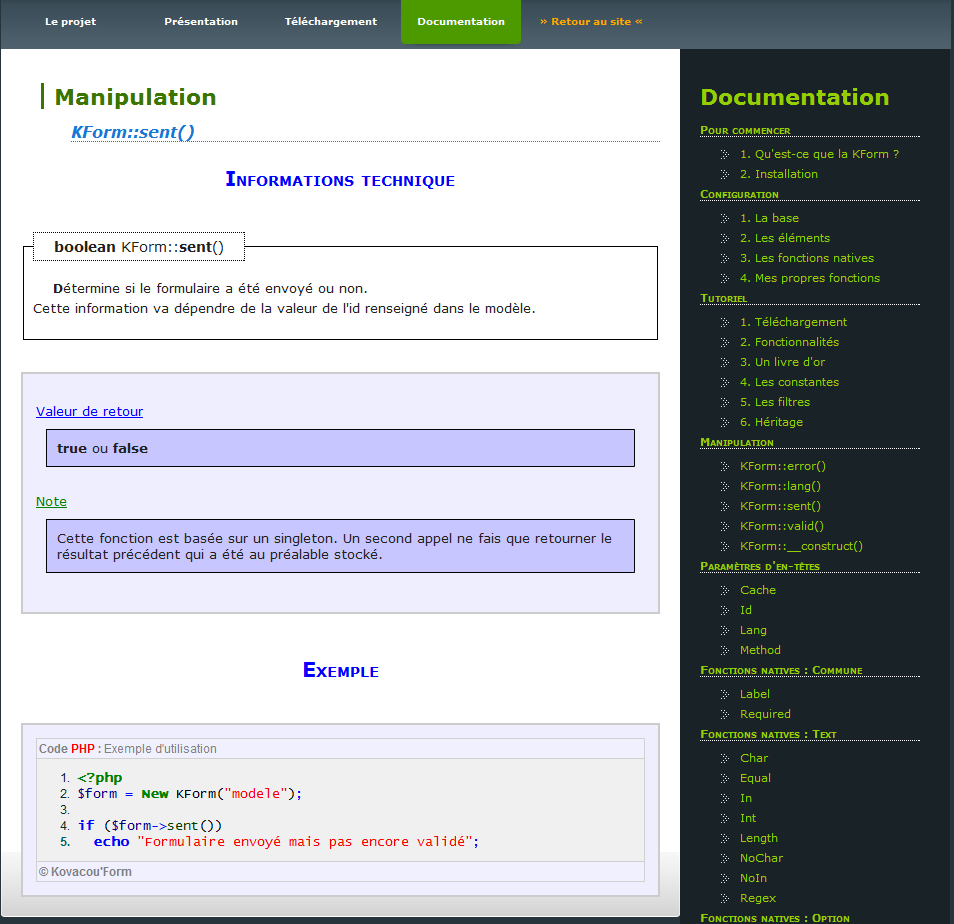Open the Héritage tutorial
954x924 pixels.
click(771, 423)
